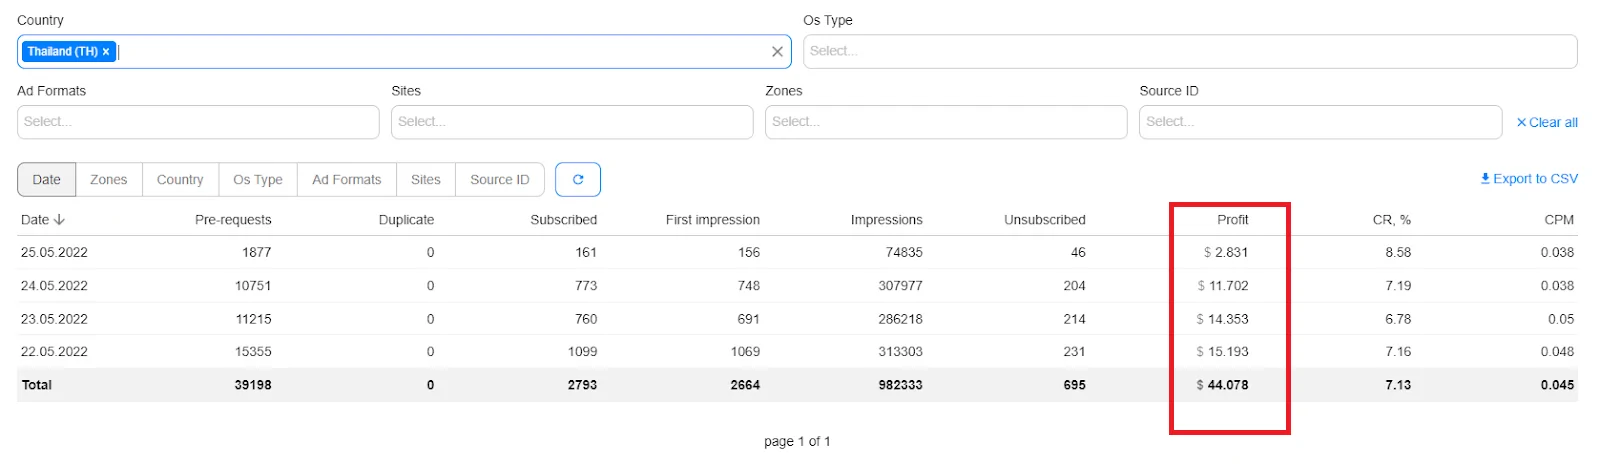
Task: Group the report by Os Type tab
Action: (x=258, y=180)
